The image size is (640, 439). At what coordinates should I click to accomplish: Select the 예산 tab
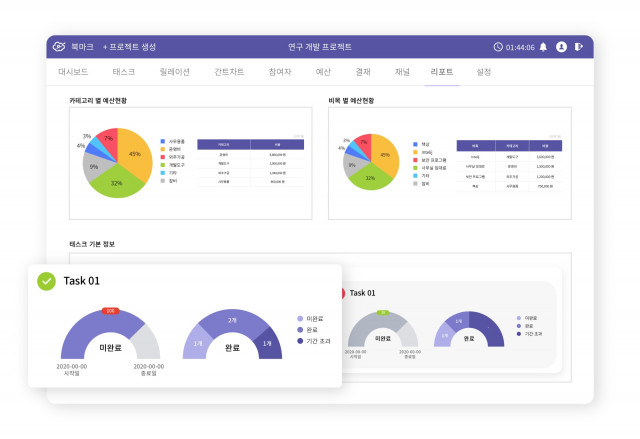(323, 73)
